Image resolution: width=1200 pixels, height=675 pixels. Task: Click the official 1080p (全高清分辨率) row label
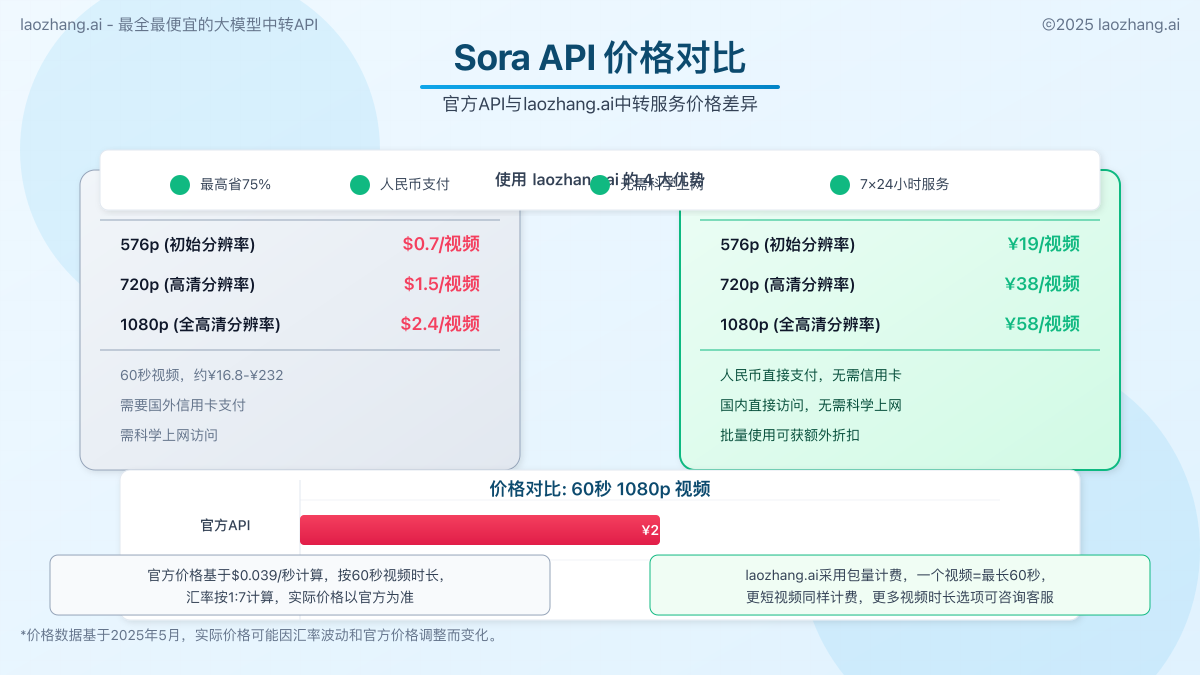coord(200,324)
